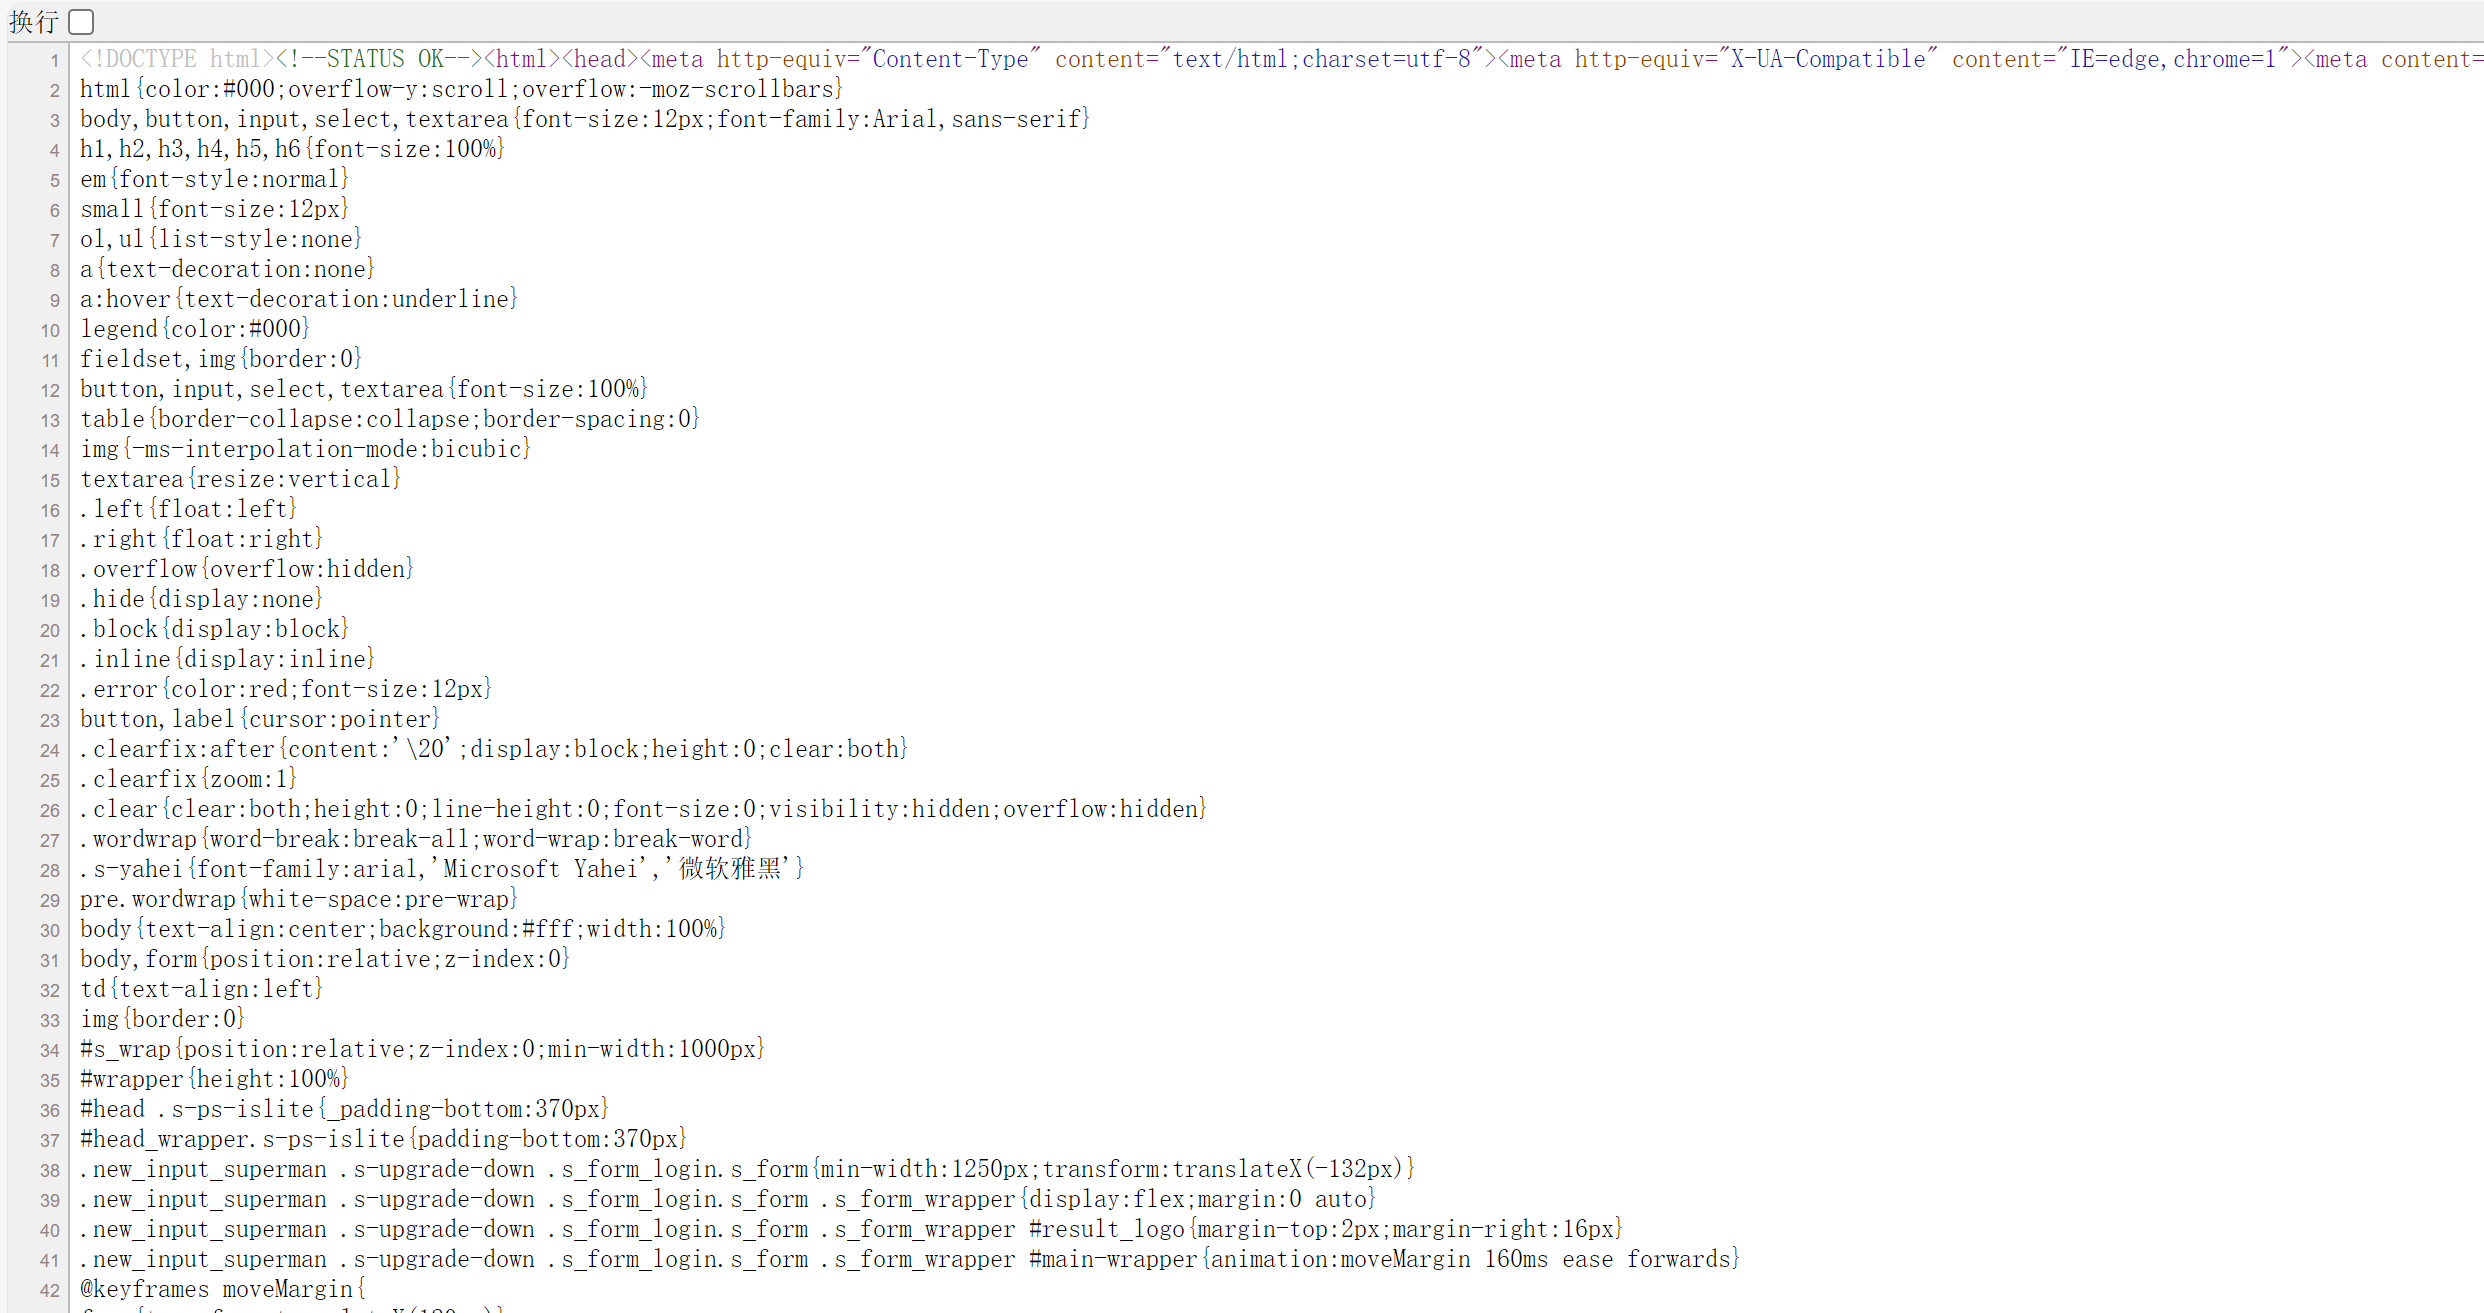Click the textarea{resize:vertical} line
The image size is (2484, 1313).
coord(240,480)
